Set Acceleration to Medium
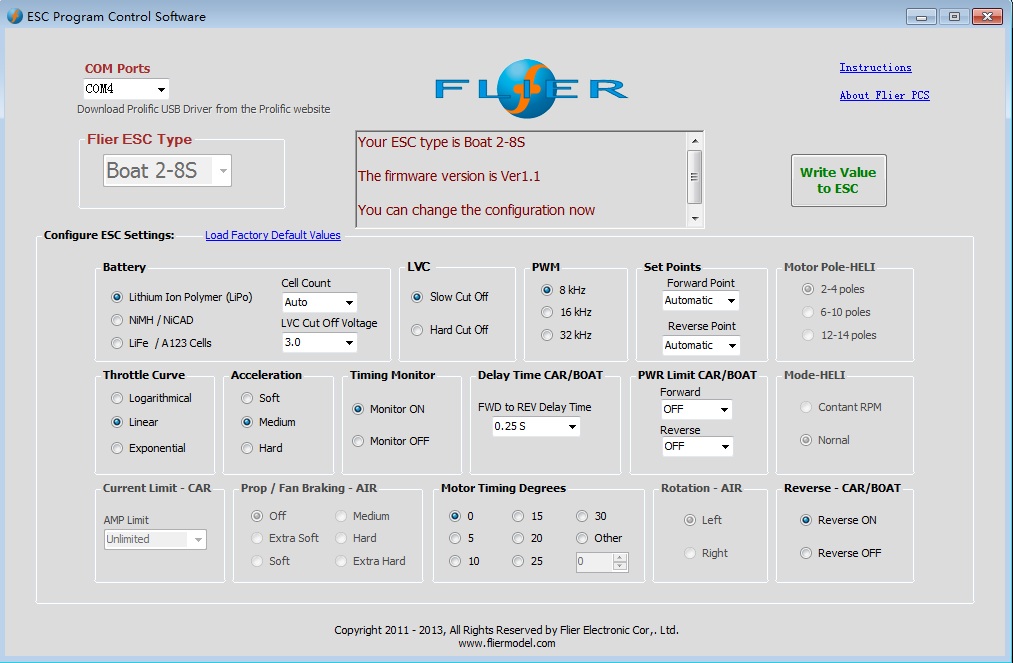The height and width of the screenshot is (663, 1013). pos(268,422)
